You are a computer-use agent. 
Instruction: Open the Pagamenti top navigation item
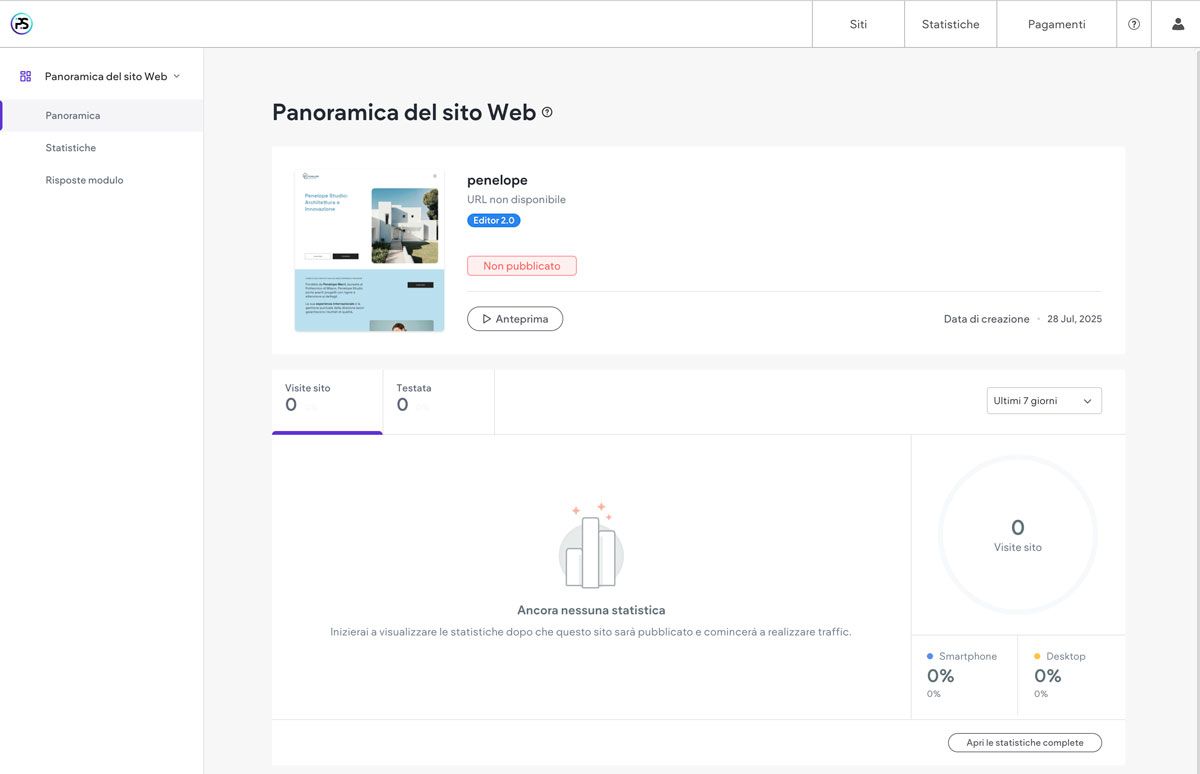[1056, 24]
